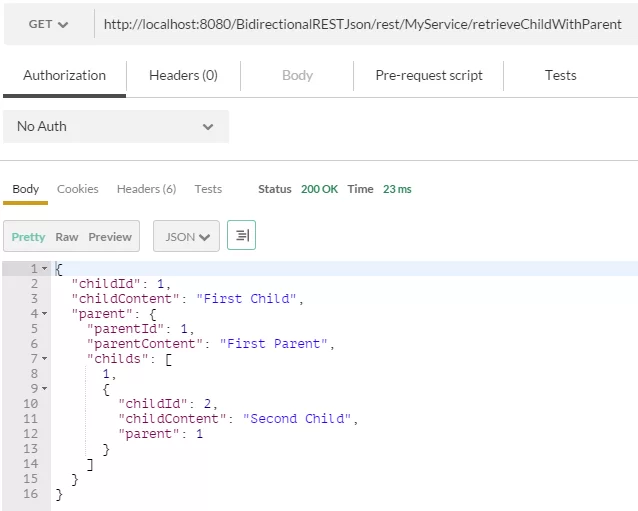Click the "parentContent" key on line 6

coord(144,344)
